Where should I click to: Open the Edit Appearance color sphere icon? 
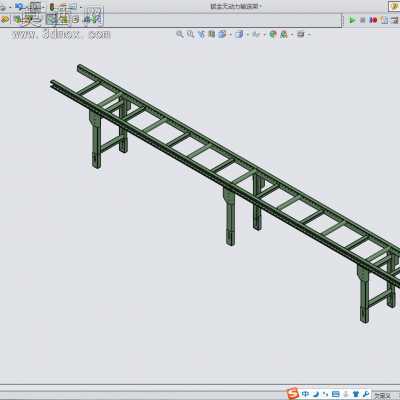[273, 34]
